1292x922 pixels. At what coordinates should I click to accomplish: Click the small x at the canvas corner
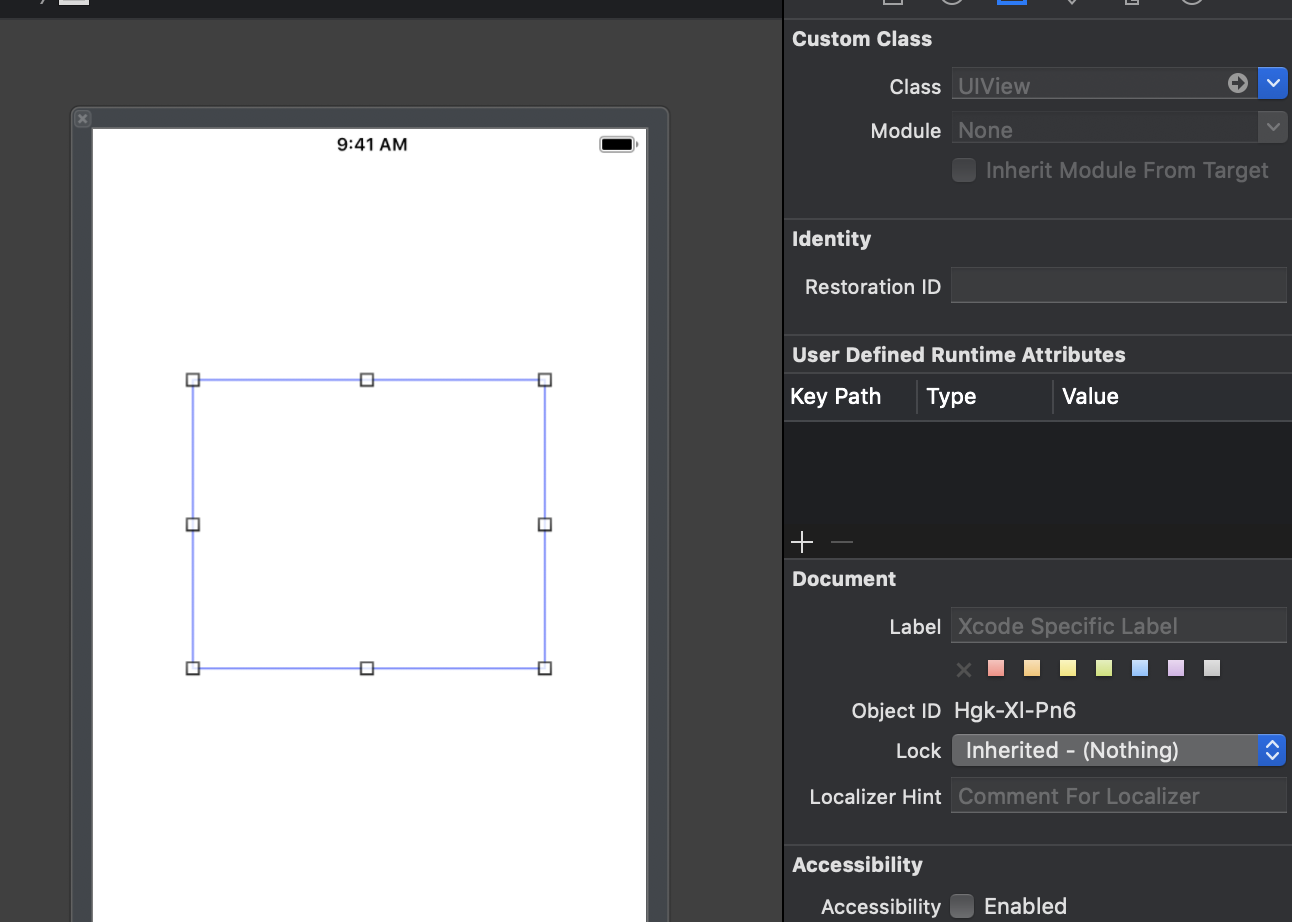click(x=83, y=119)
